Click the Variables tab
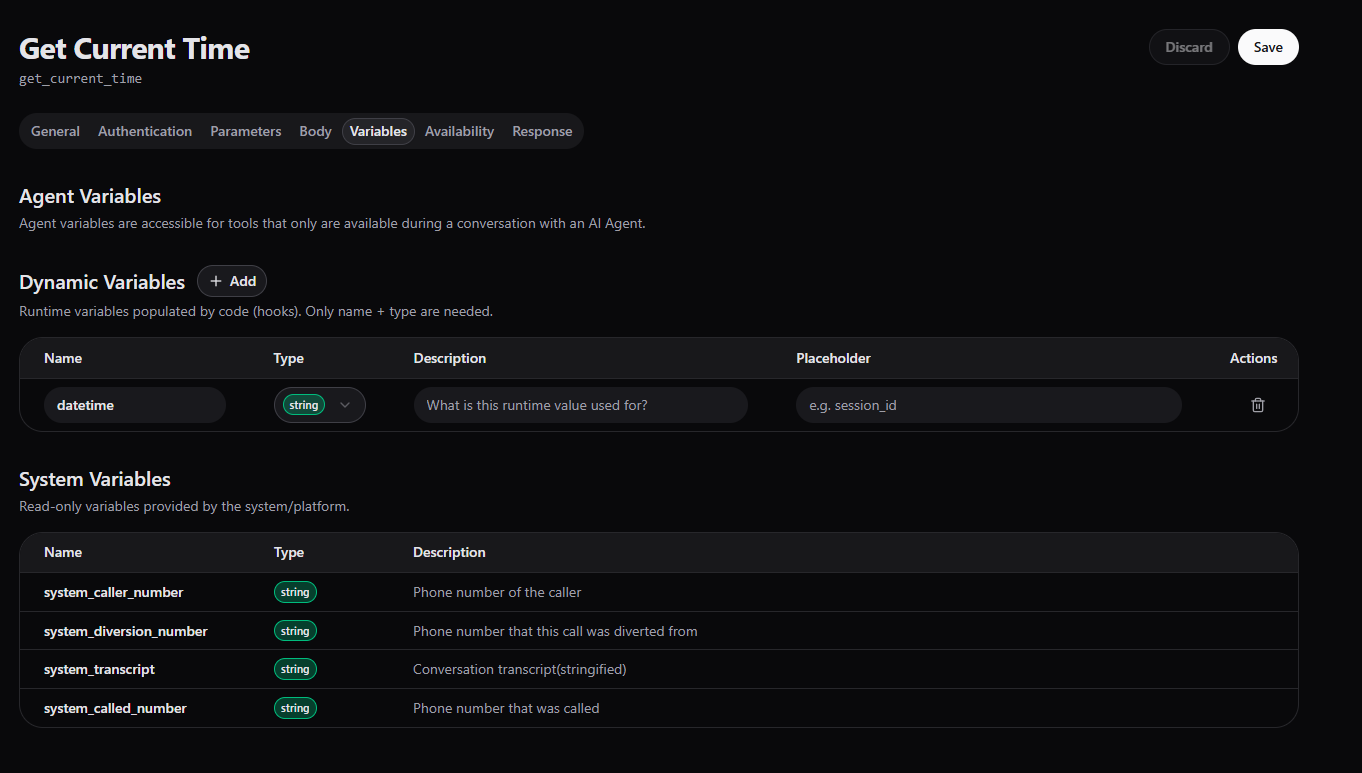Image resolution: width=1362 pixels, height=773 pixels. [x=378, y=131]
